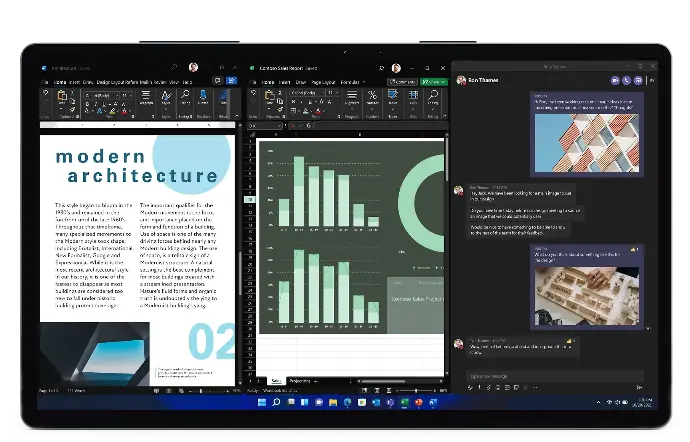The width and height of the screenshot is (690, 442).
Task: Switch to Page Layout tab in Excel
Action: click(x=325, y=81)
